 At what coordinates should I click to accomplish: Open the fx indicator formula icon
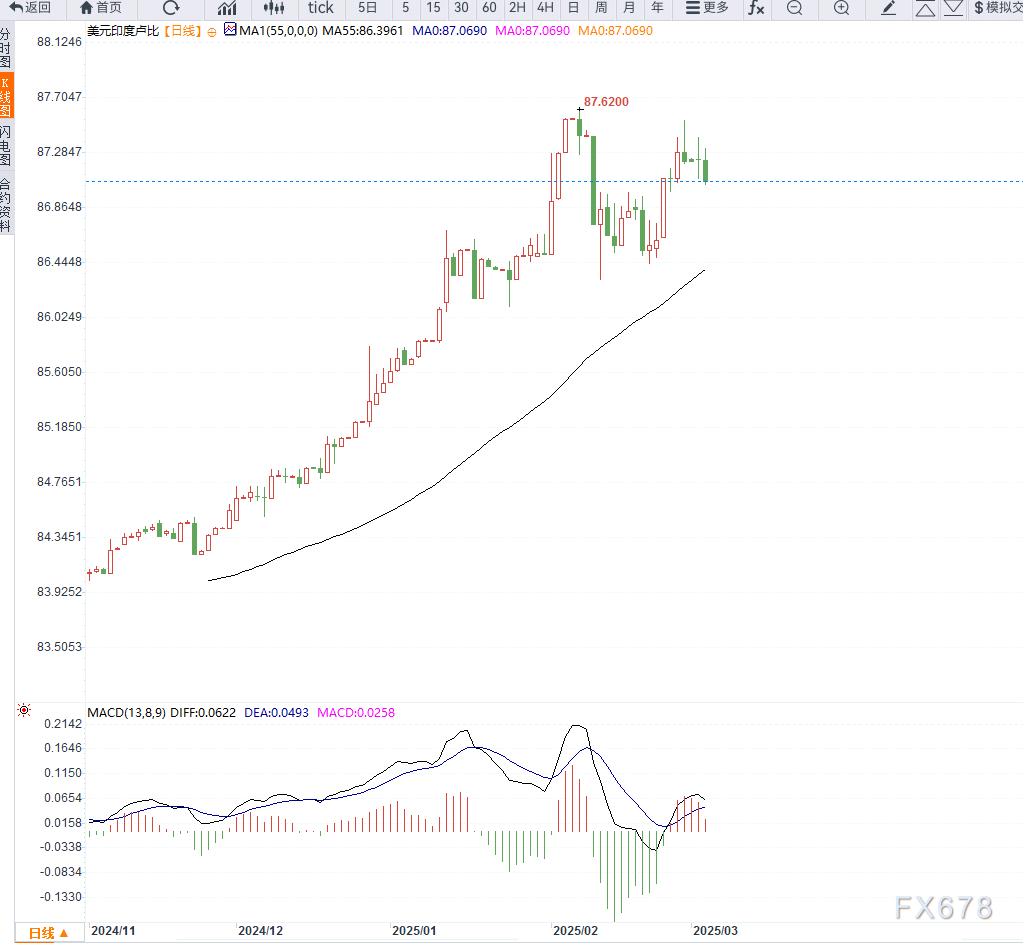tap(756, 8)
